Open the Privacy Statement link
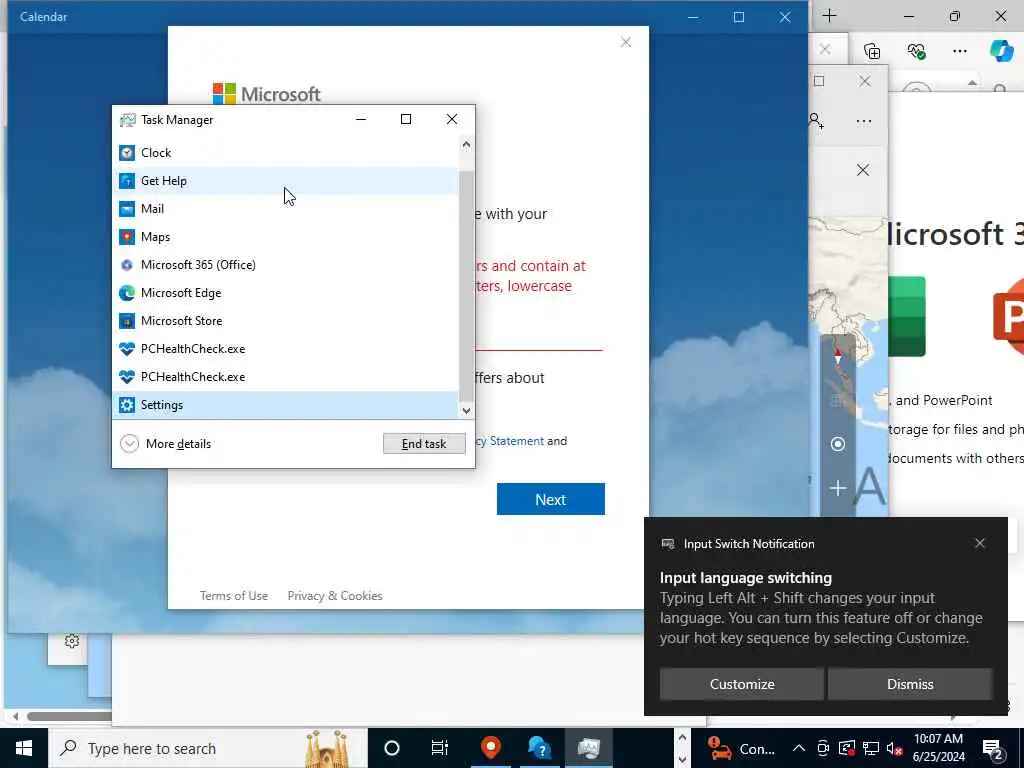This screenshot has height=768, width=1024. pyautogui.click(x=511, y=441)
